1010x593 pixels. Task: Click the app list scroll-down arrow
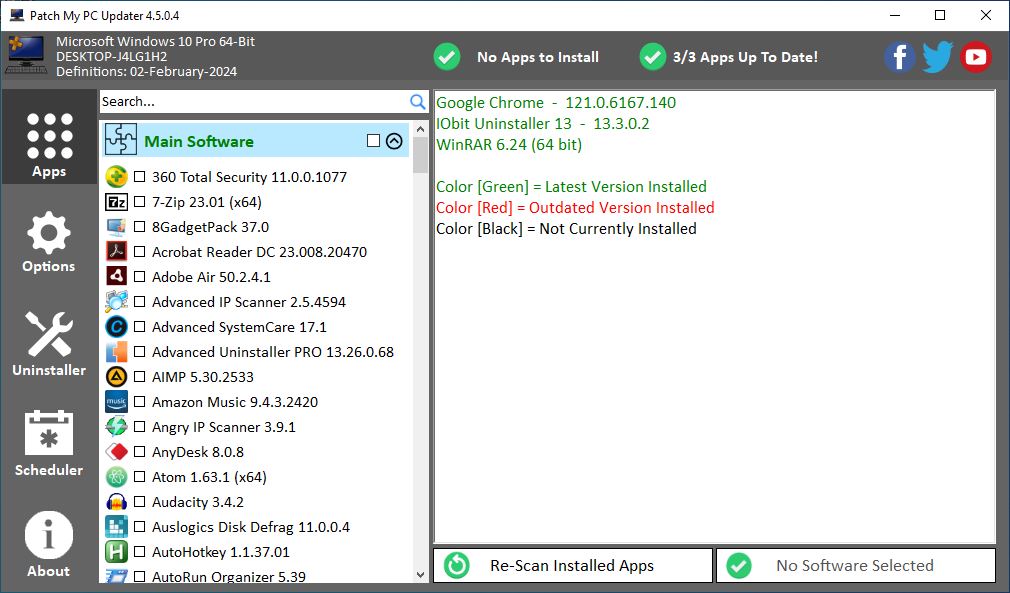click(421, 574)
